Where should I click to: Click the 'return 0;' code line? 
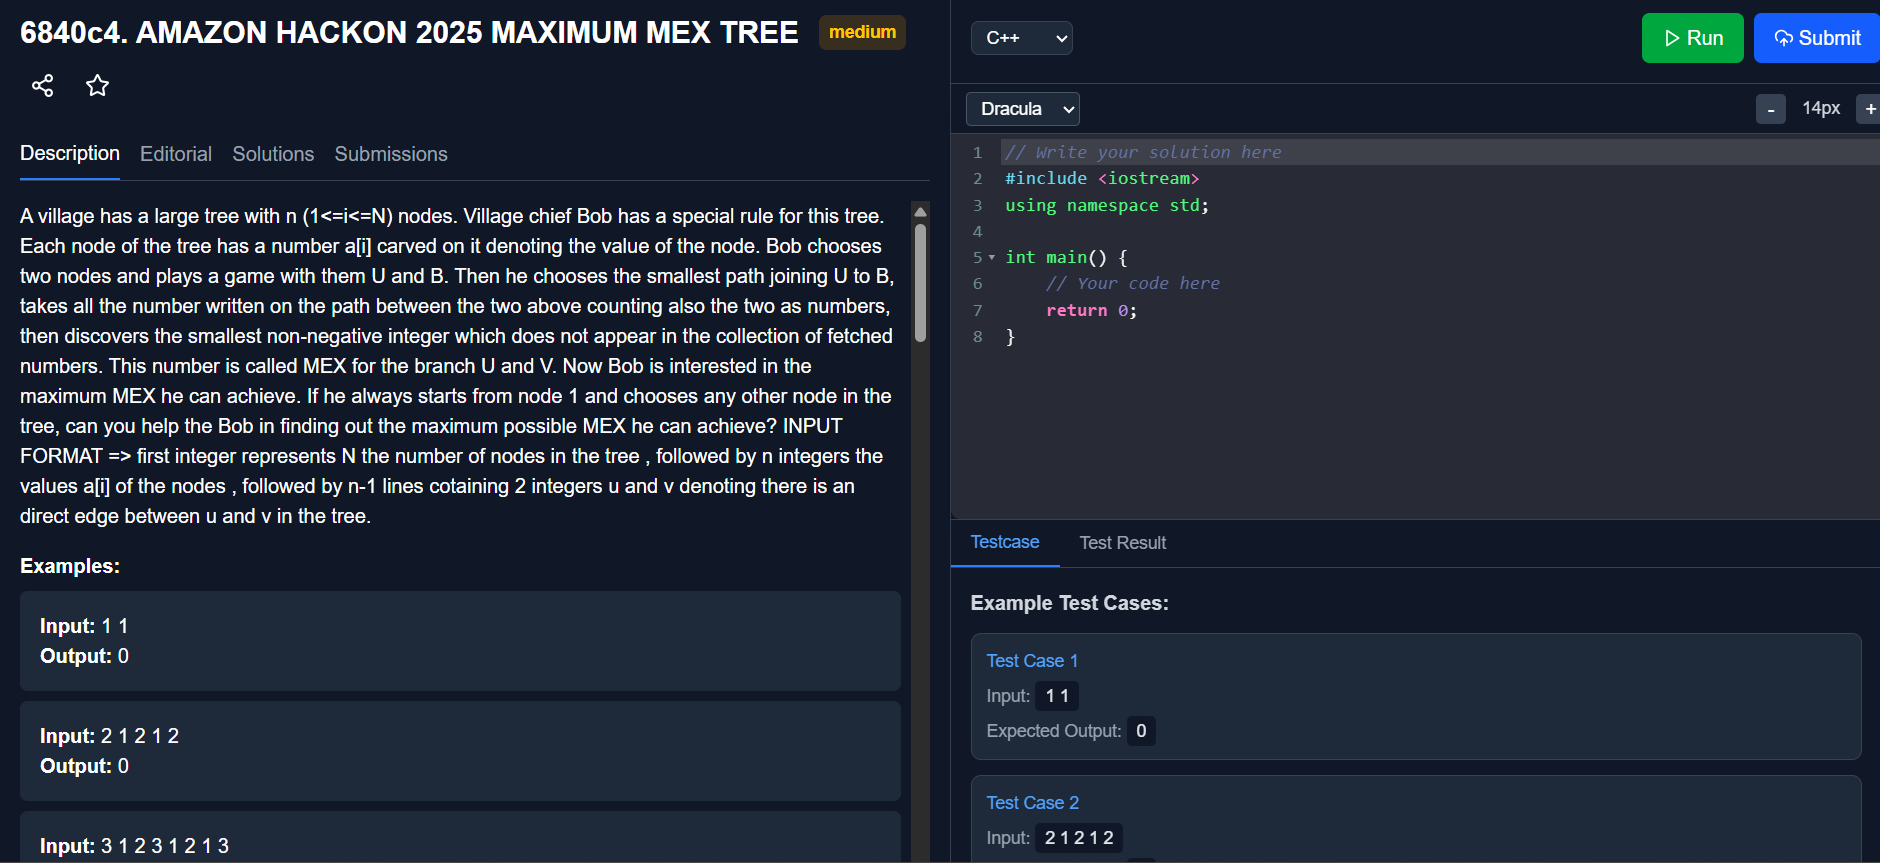[1091, 310]
